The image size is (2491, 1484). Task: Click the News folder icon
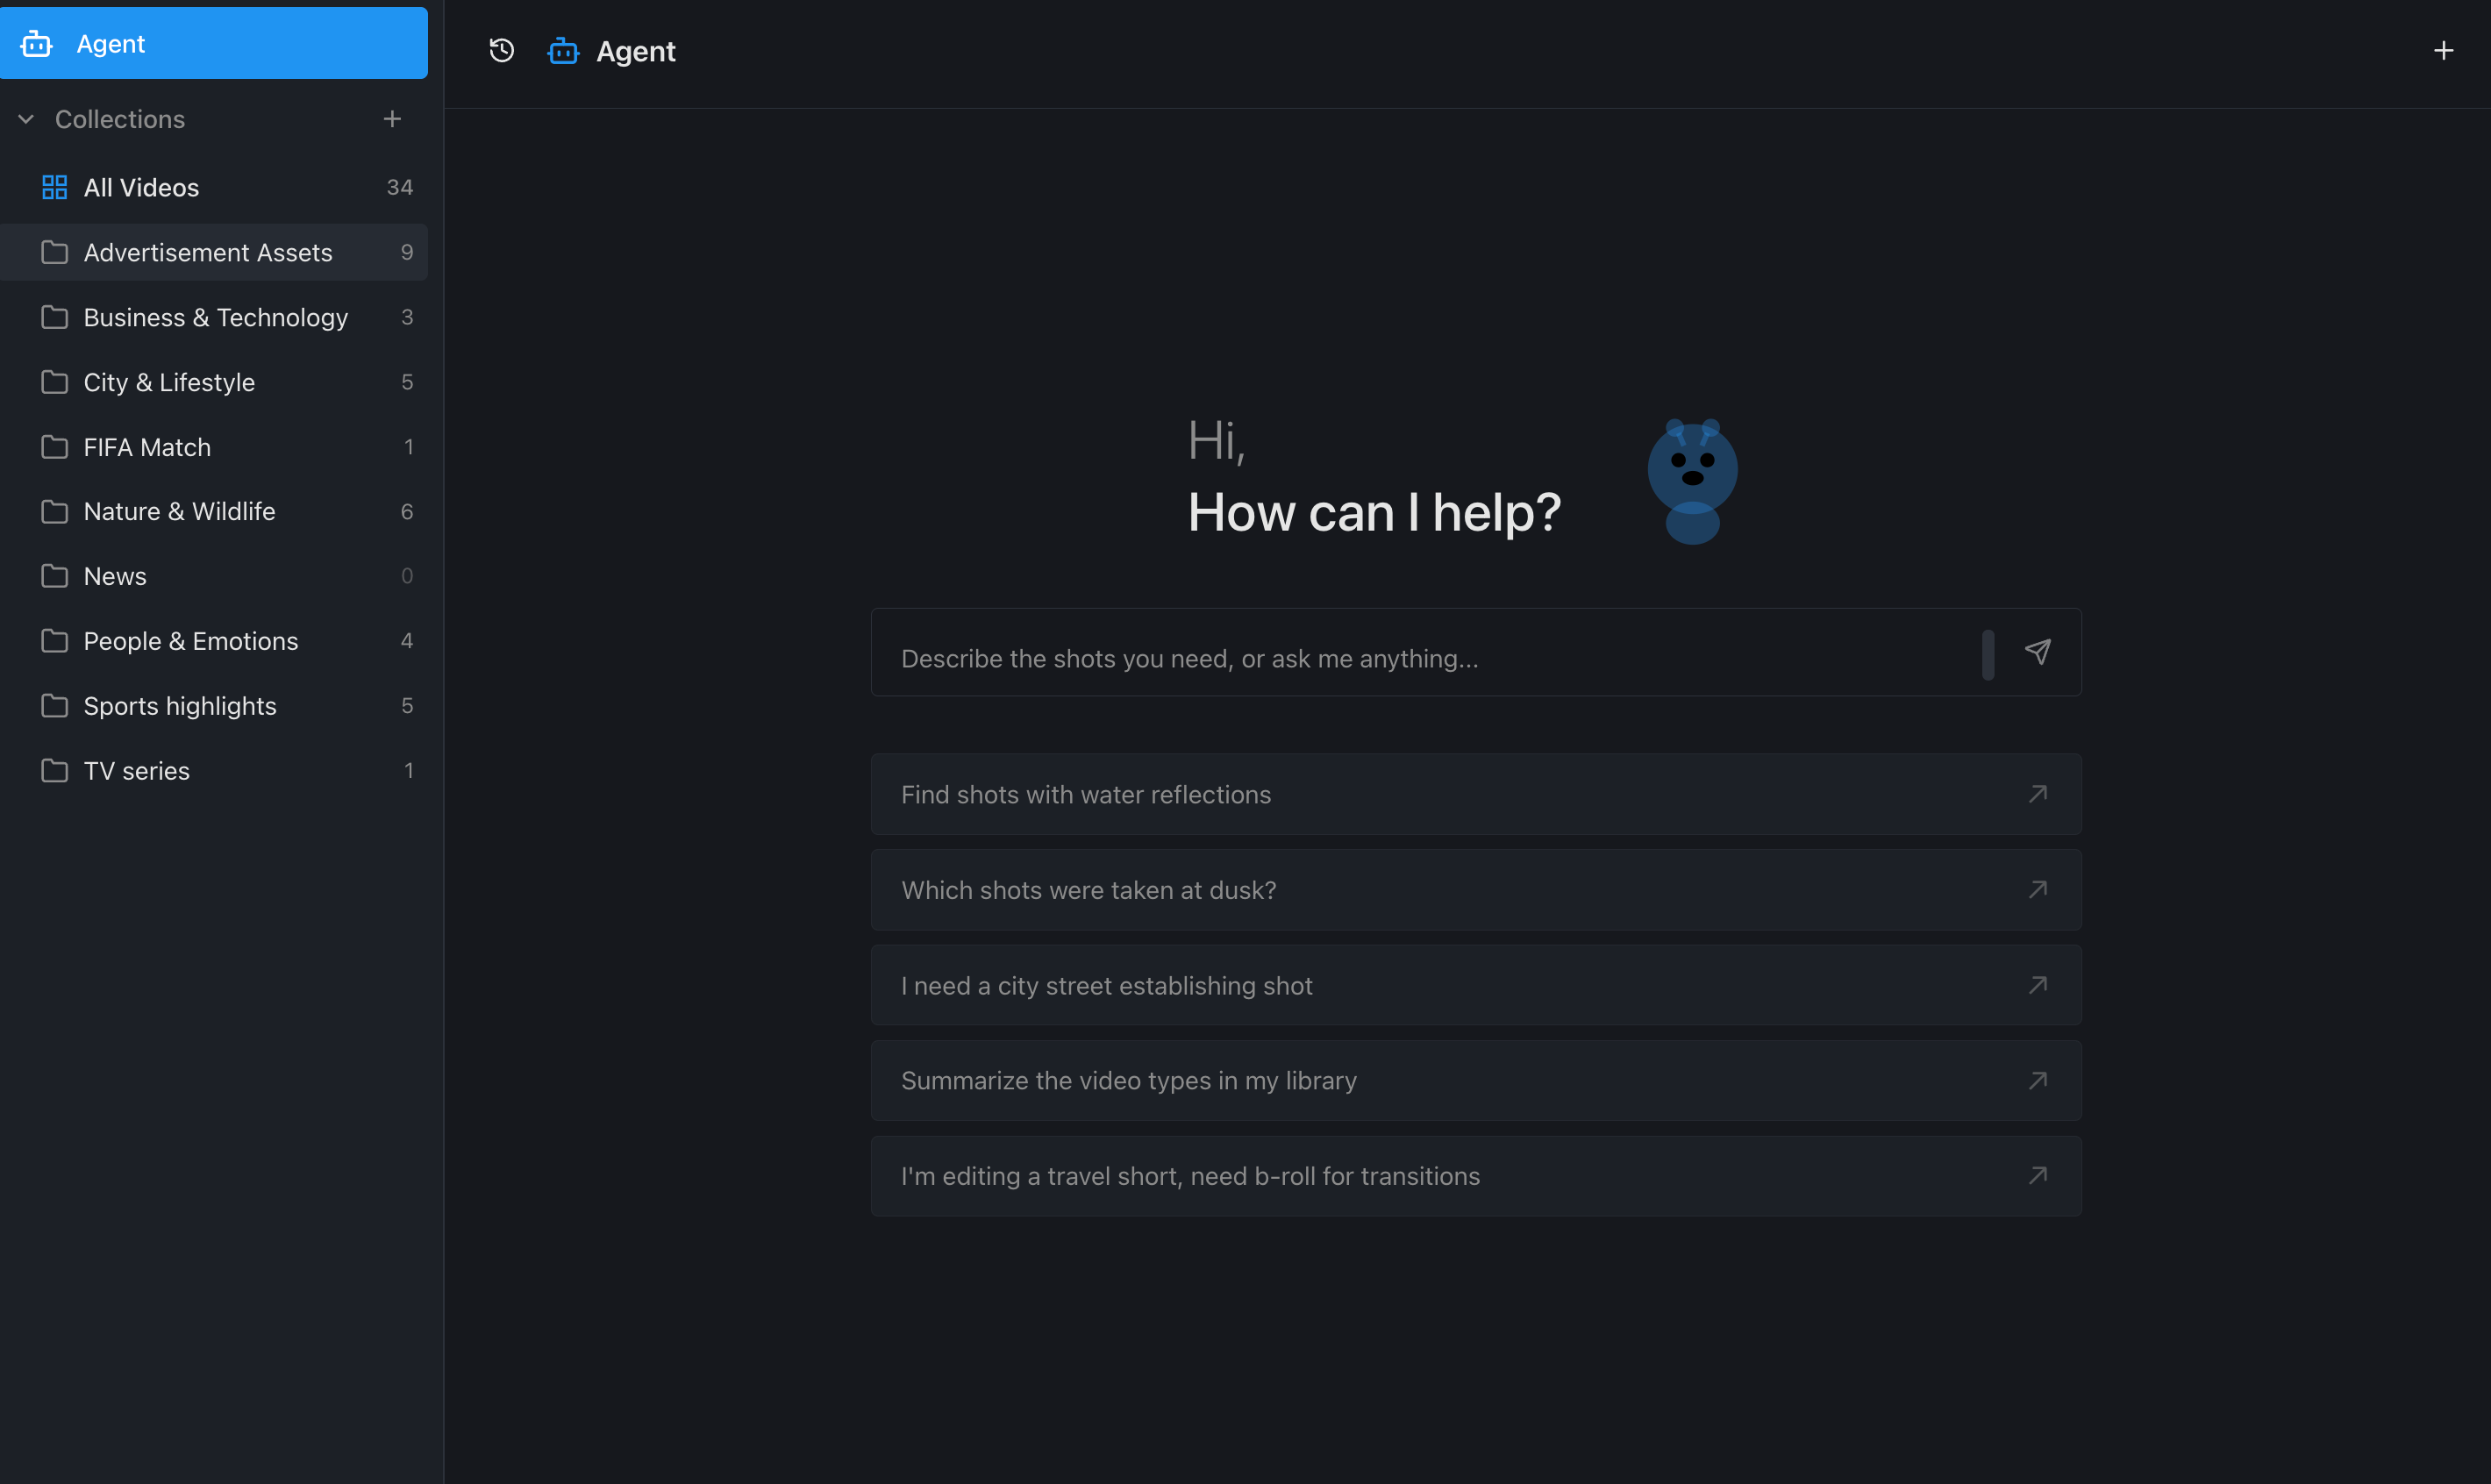pyautogui.click(x=54, y=576)
